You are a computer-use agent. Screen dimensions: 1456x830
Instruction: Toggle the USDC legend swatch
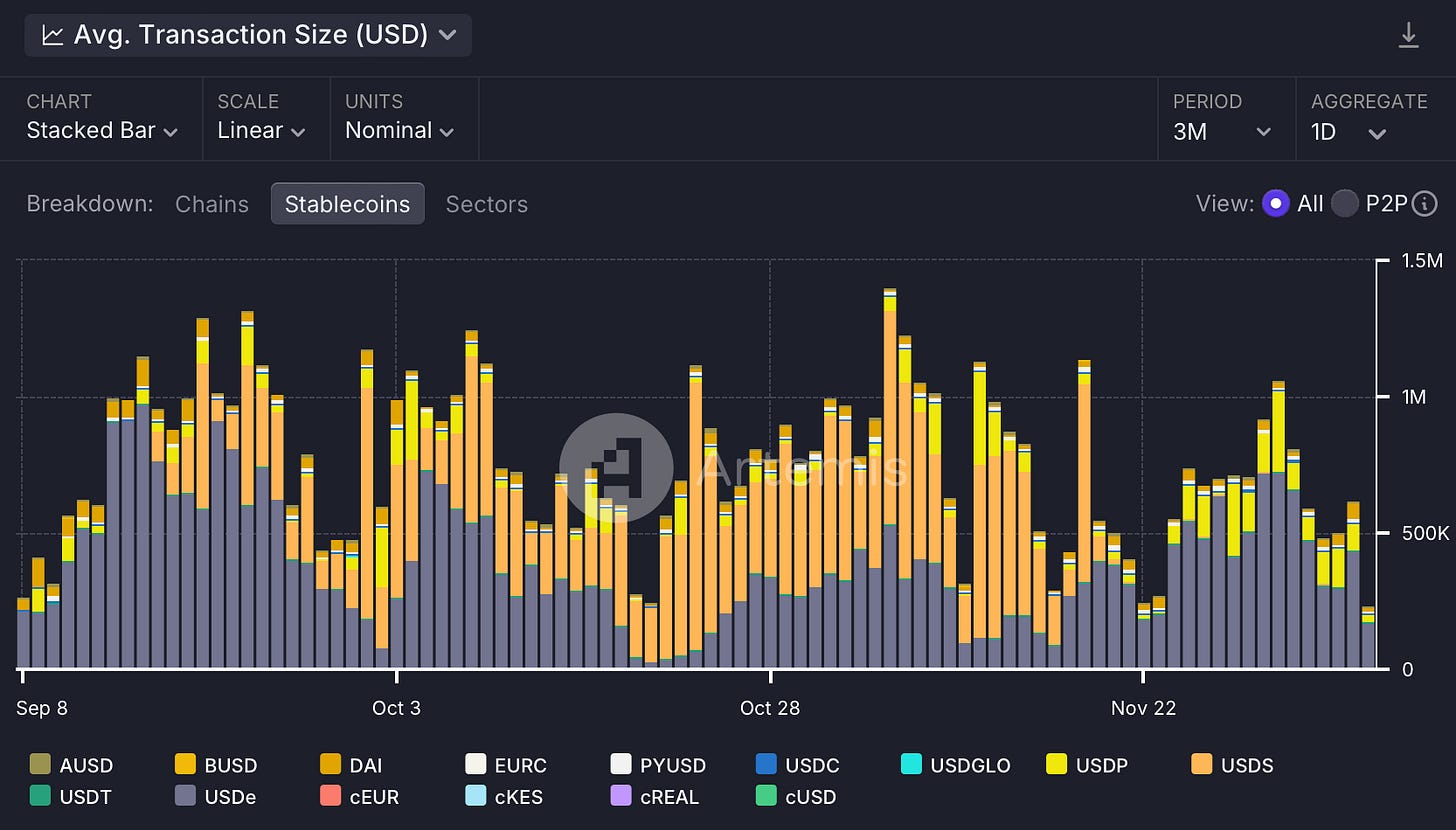click(767, 765)
